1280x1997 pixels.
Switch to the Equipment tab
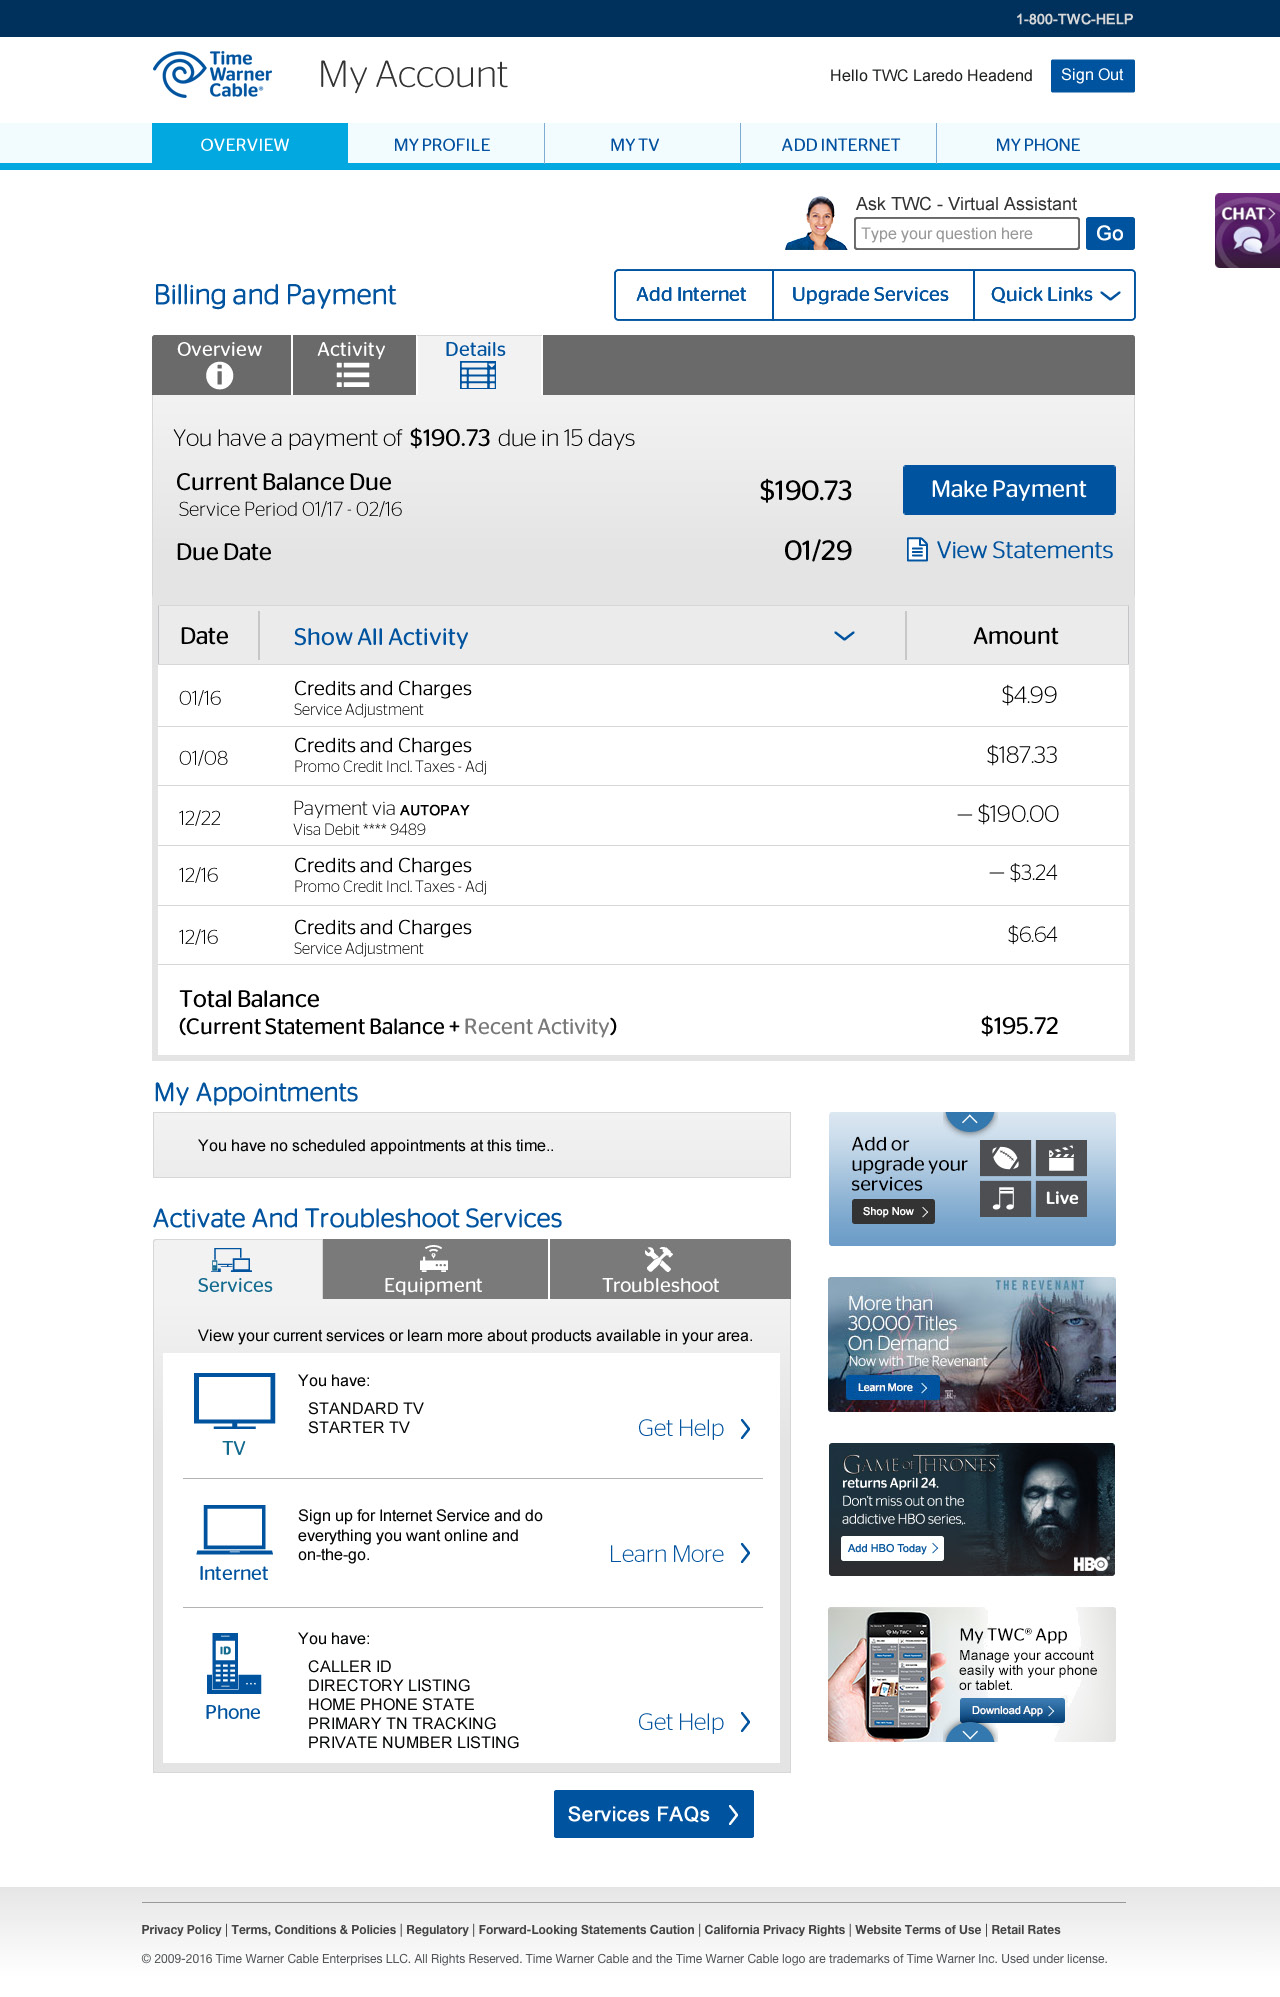(435, 1269)
